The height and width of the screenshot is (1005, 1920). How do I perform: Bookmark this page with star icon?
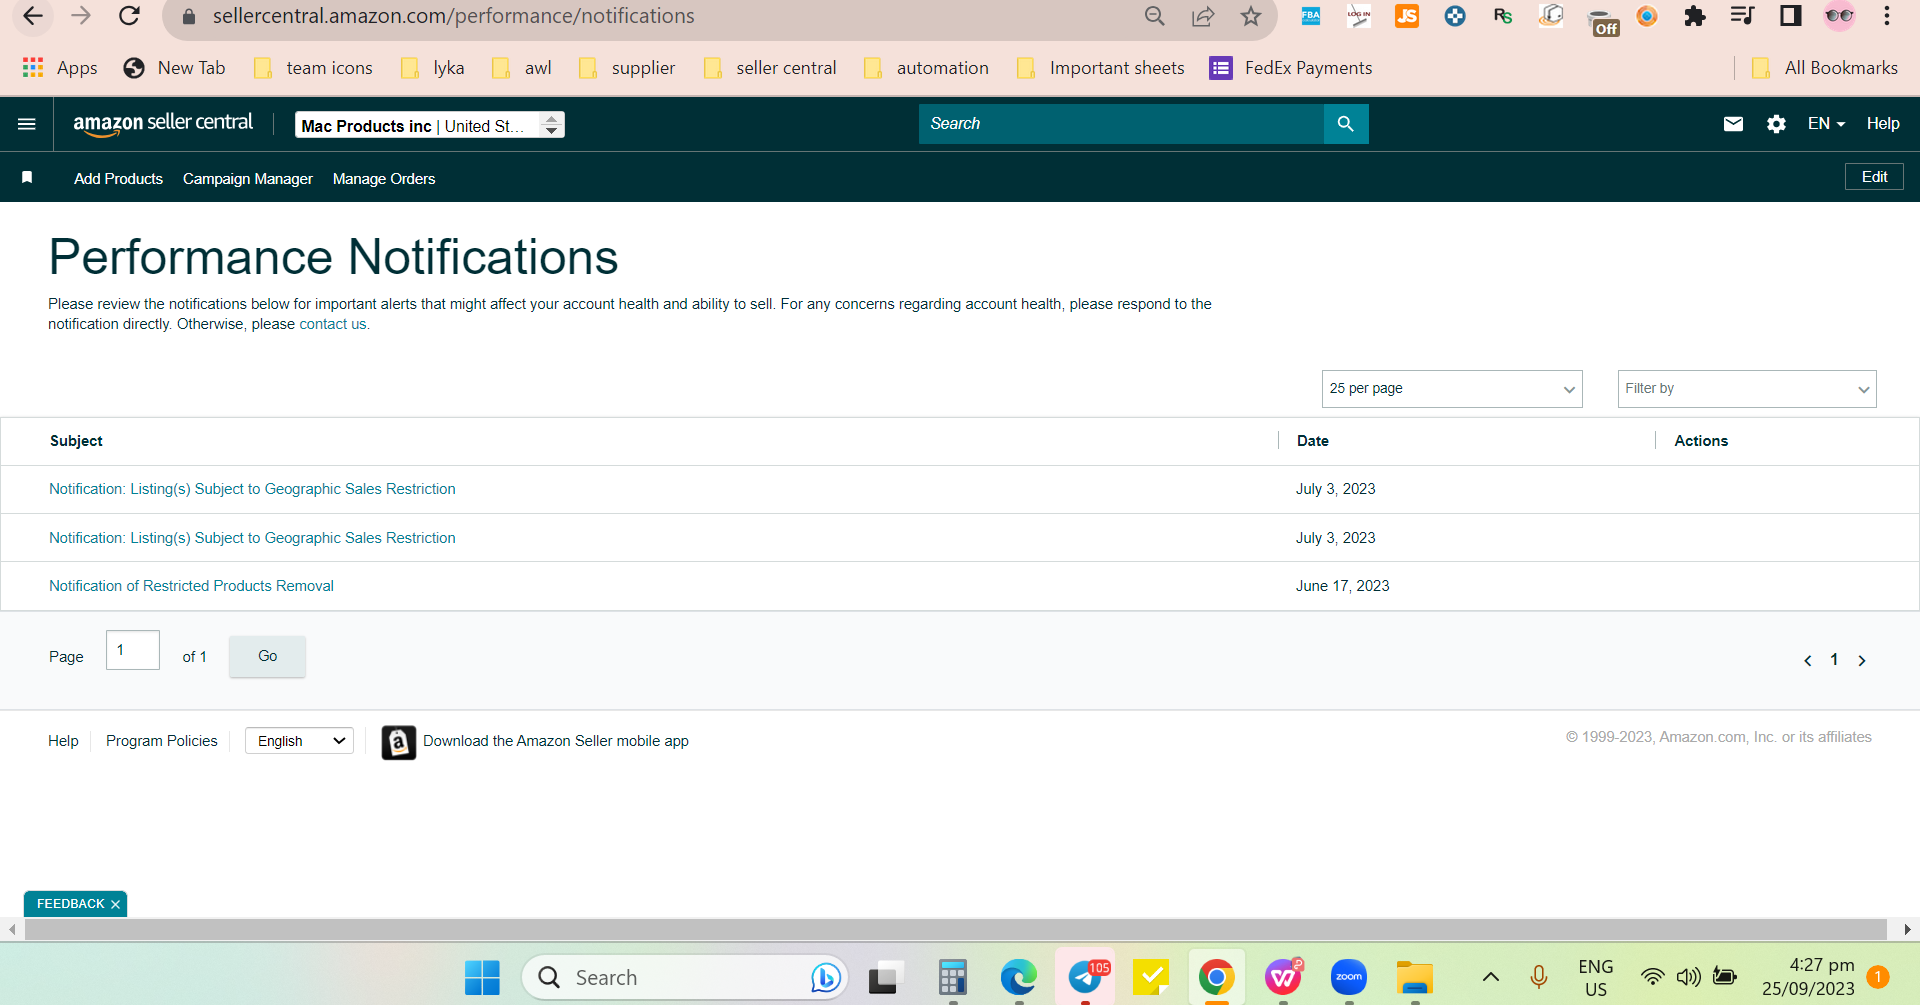tap(1251, 16)
